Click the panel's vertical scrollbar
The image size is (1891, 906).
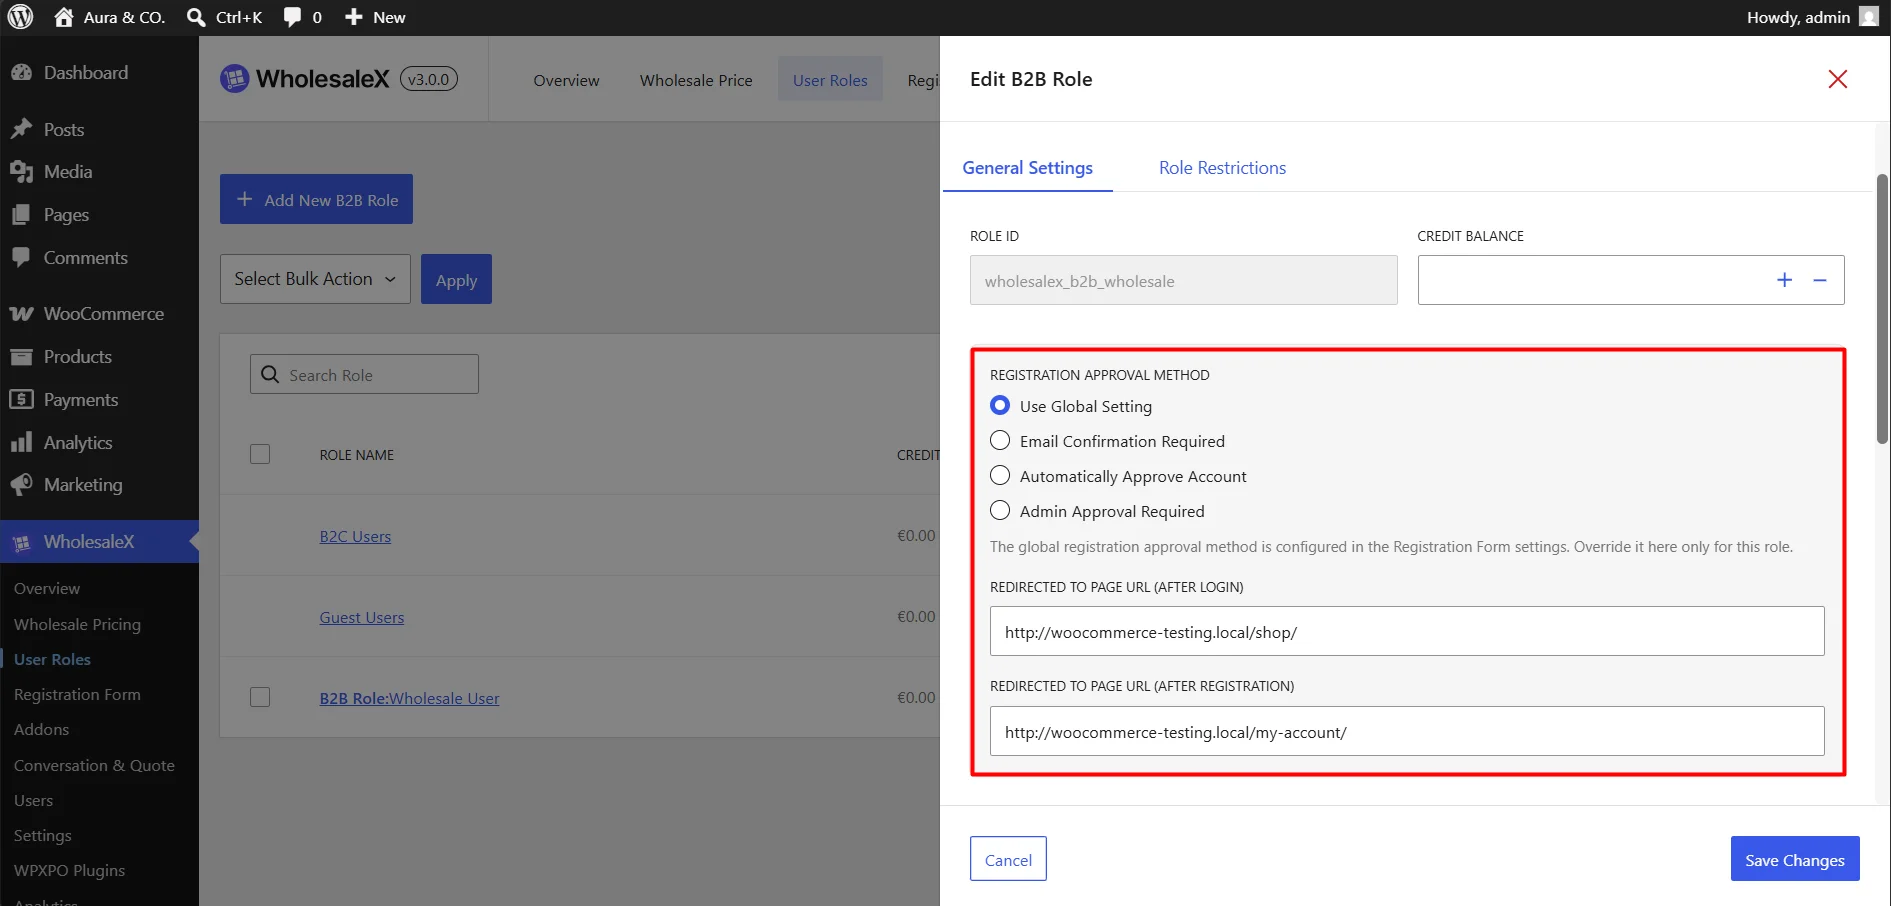1882,308
